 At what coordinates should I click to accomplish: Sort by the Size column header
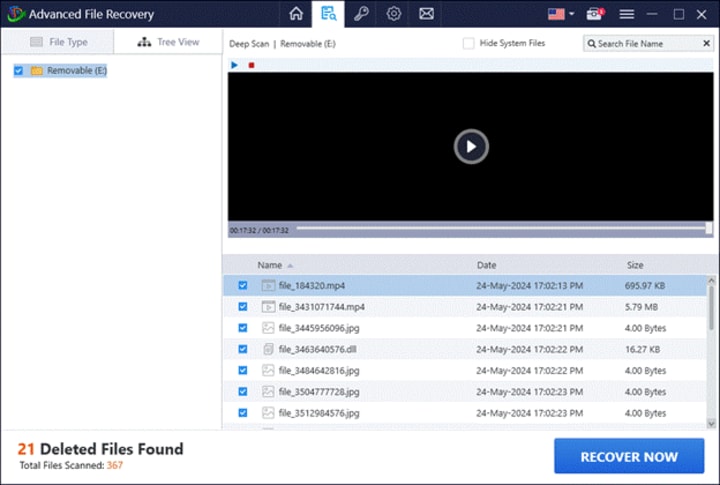pos(635,265)
